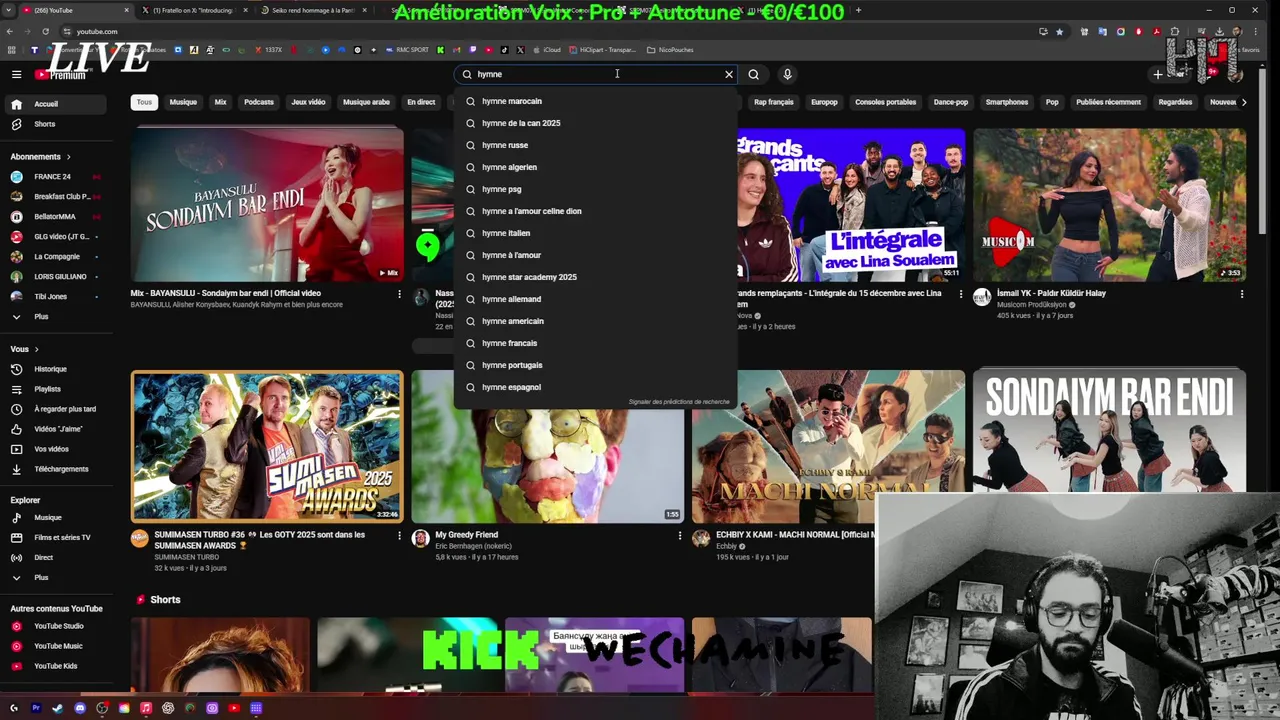Open 'Signaler des prédictions de recherche' link
1280x720 pixels.
click(679, 402)
